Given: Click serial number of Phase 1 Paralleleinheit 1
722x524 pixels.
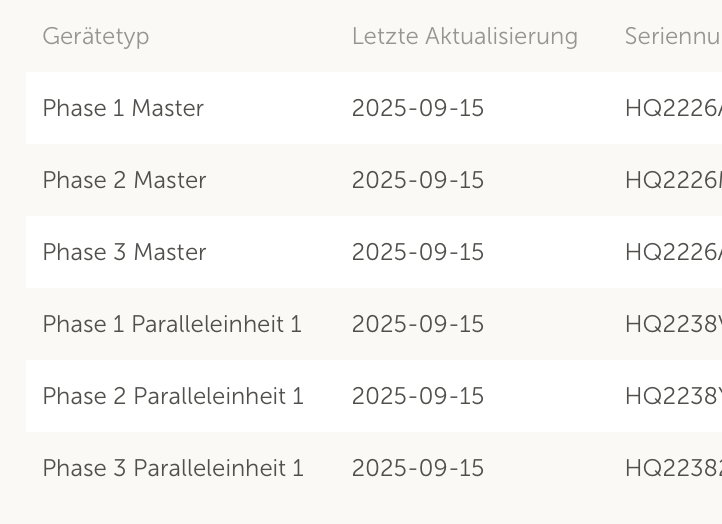Looking at the screenshot, I should click(672, 324).
